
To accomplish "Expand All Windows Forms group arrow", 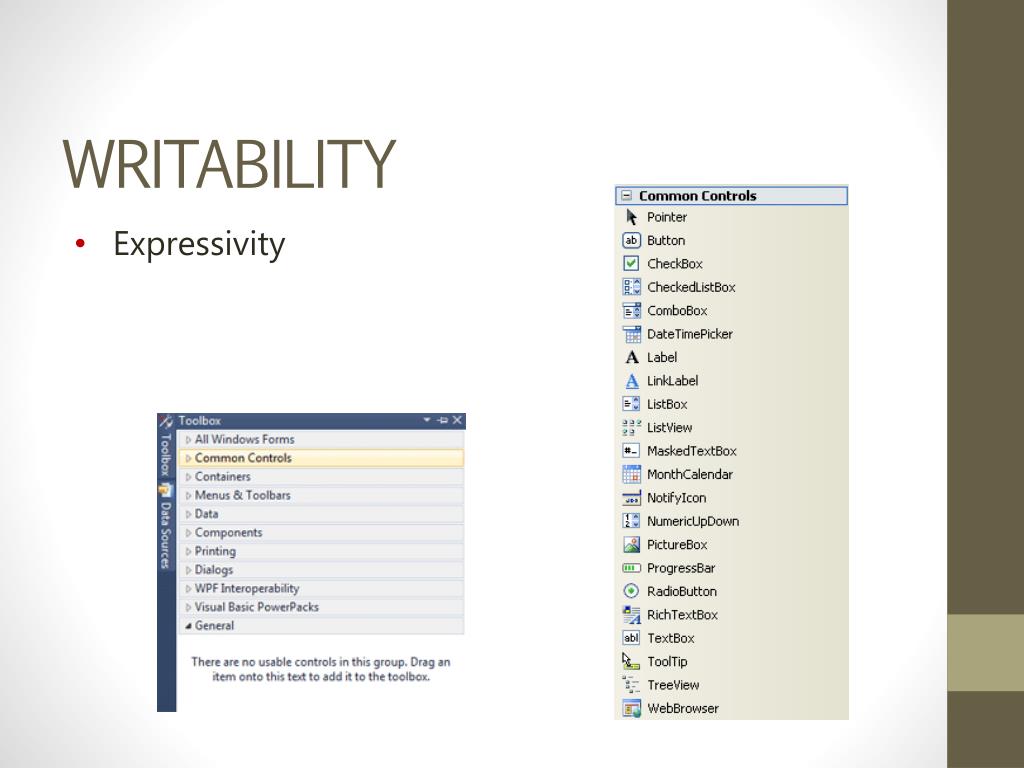I will click(x=188, y=440).
